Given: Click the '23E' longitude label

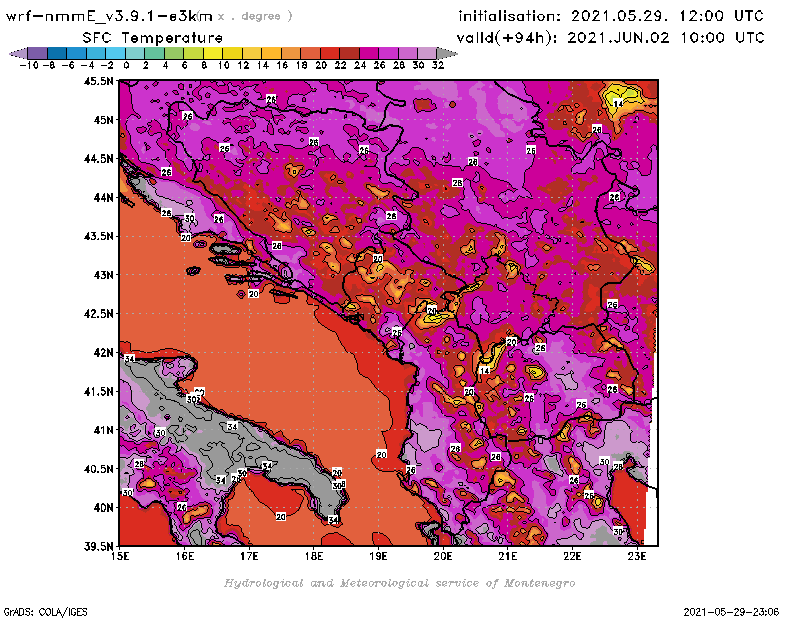Looking at the screenshot, I should tap(637, 556).
